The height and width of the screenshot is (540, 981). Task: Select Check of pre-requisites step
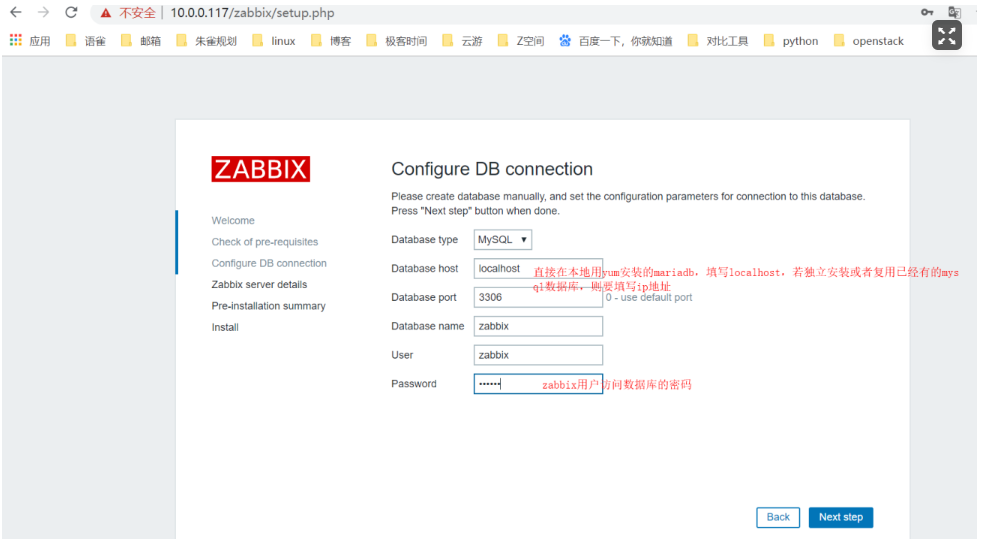pyautogui.click(x=265, y=242)
